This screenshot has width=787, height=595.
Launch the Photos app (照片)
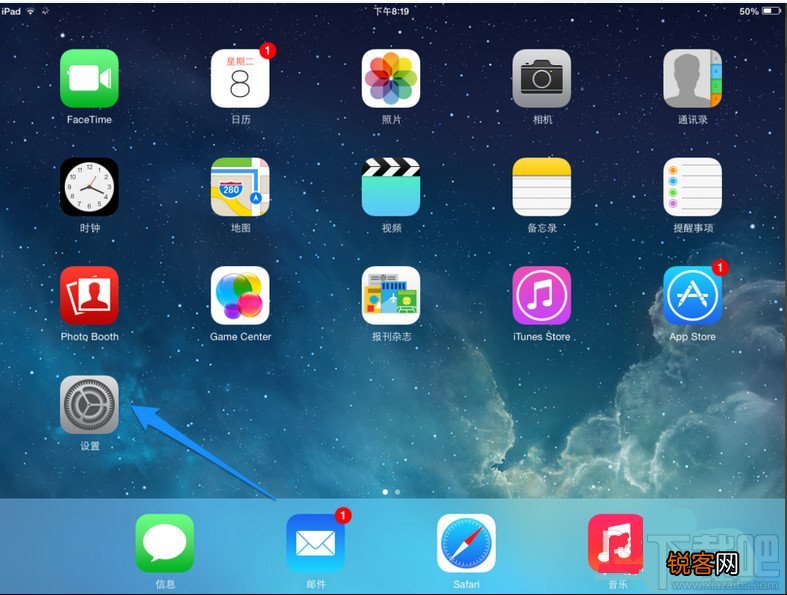390,78
